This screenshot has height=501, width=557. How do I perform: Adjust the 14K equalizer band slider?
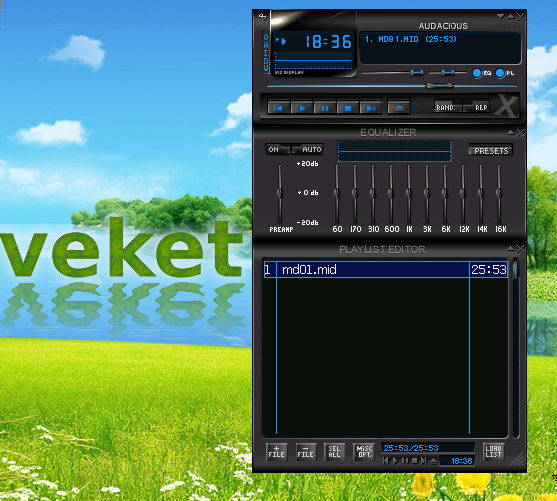[x=481, y=193]
